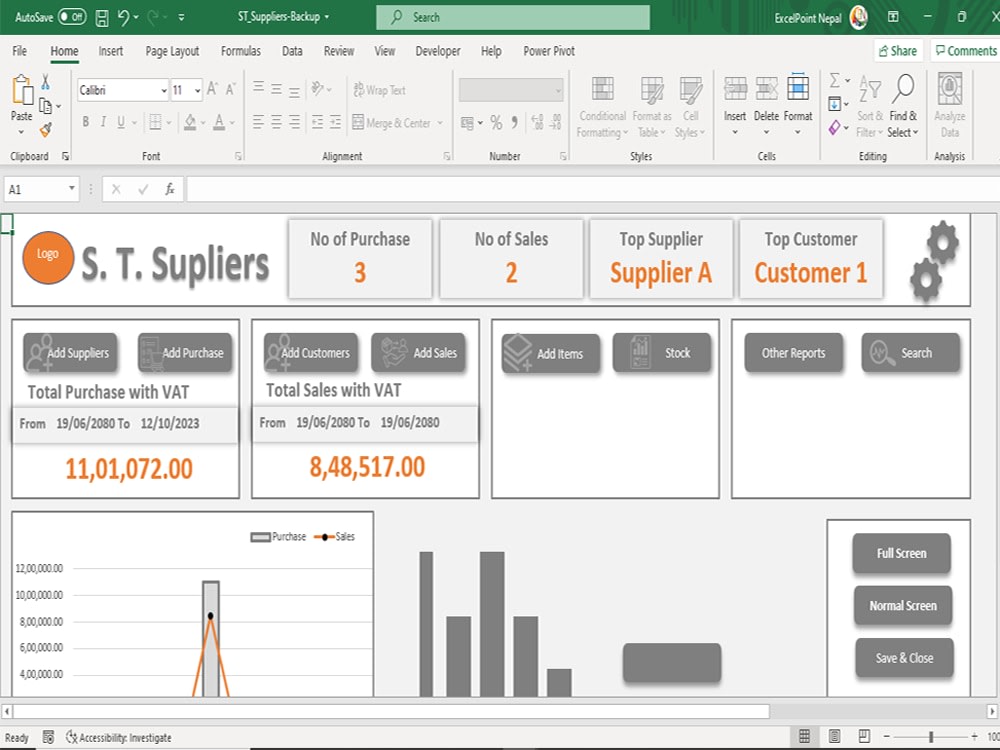
Task: Click the Find & Select magnifier icon
Action: click(904, 89)
